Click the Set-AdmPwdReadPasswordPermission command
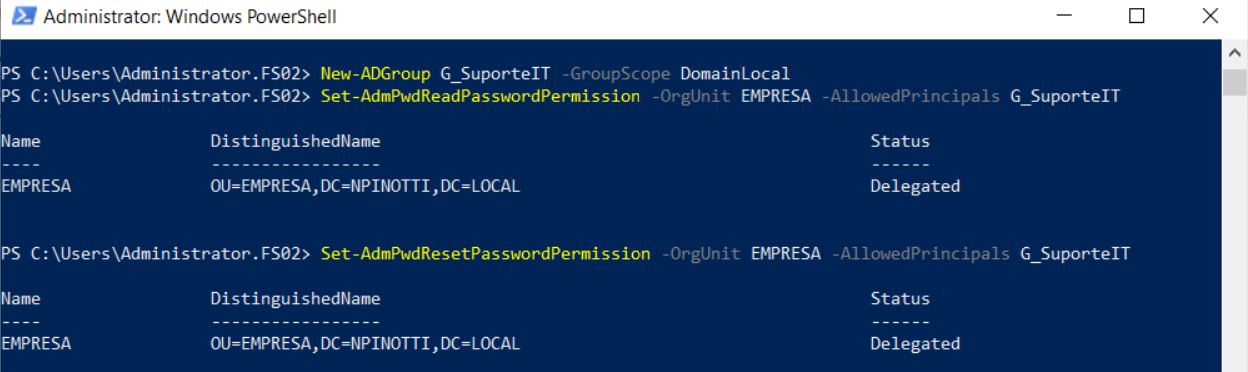The image size is (1248, 372). pyautogui.click(x=480, y=96)
